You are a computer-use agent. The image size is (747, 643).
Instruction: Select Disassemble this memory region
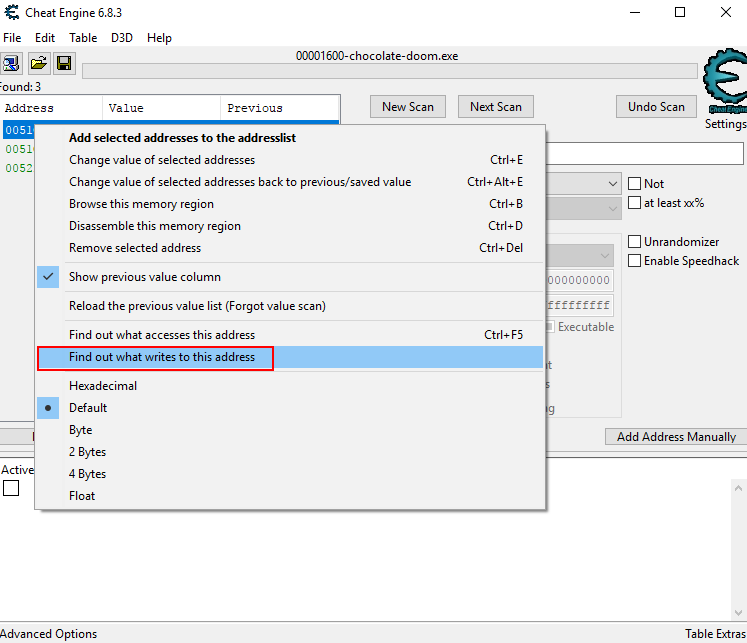155,226
